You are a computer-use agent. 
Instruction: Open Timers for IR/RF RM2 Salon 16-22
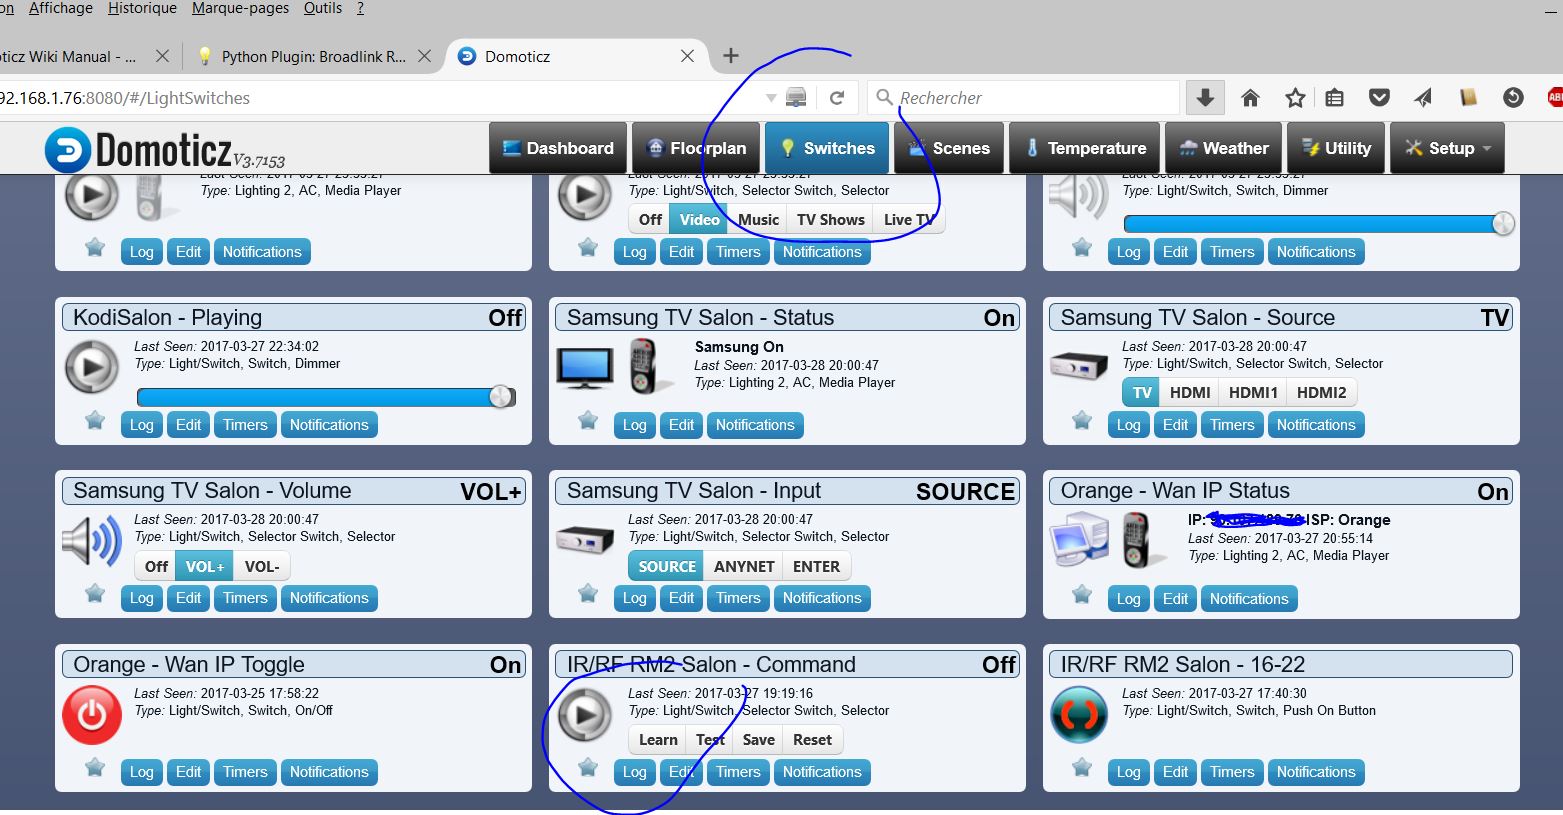pyautogui.click(x=1232, y=772)
